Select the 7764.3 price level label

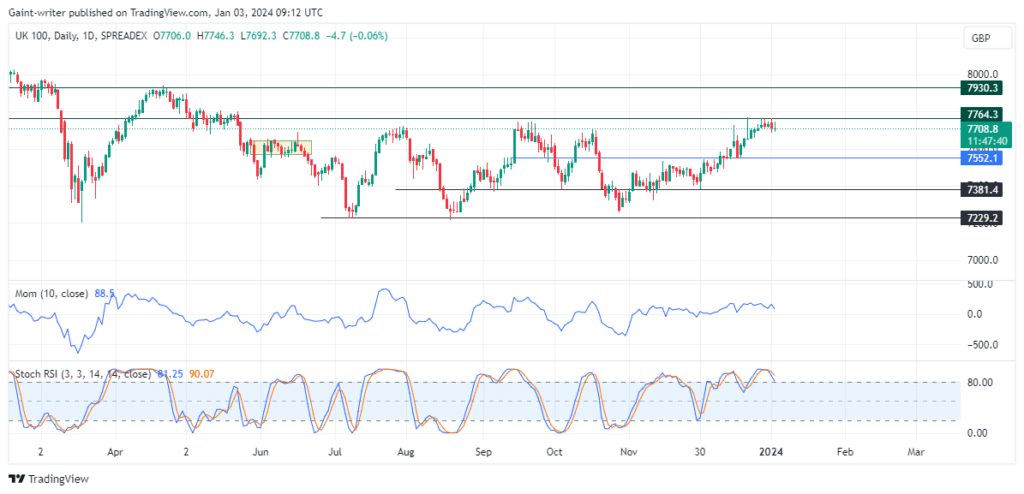point(984,114)
